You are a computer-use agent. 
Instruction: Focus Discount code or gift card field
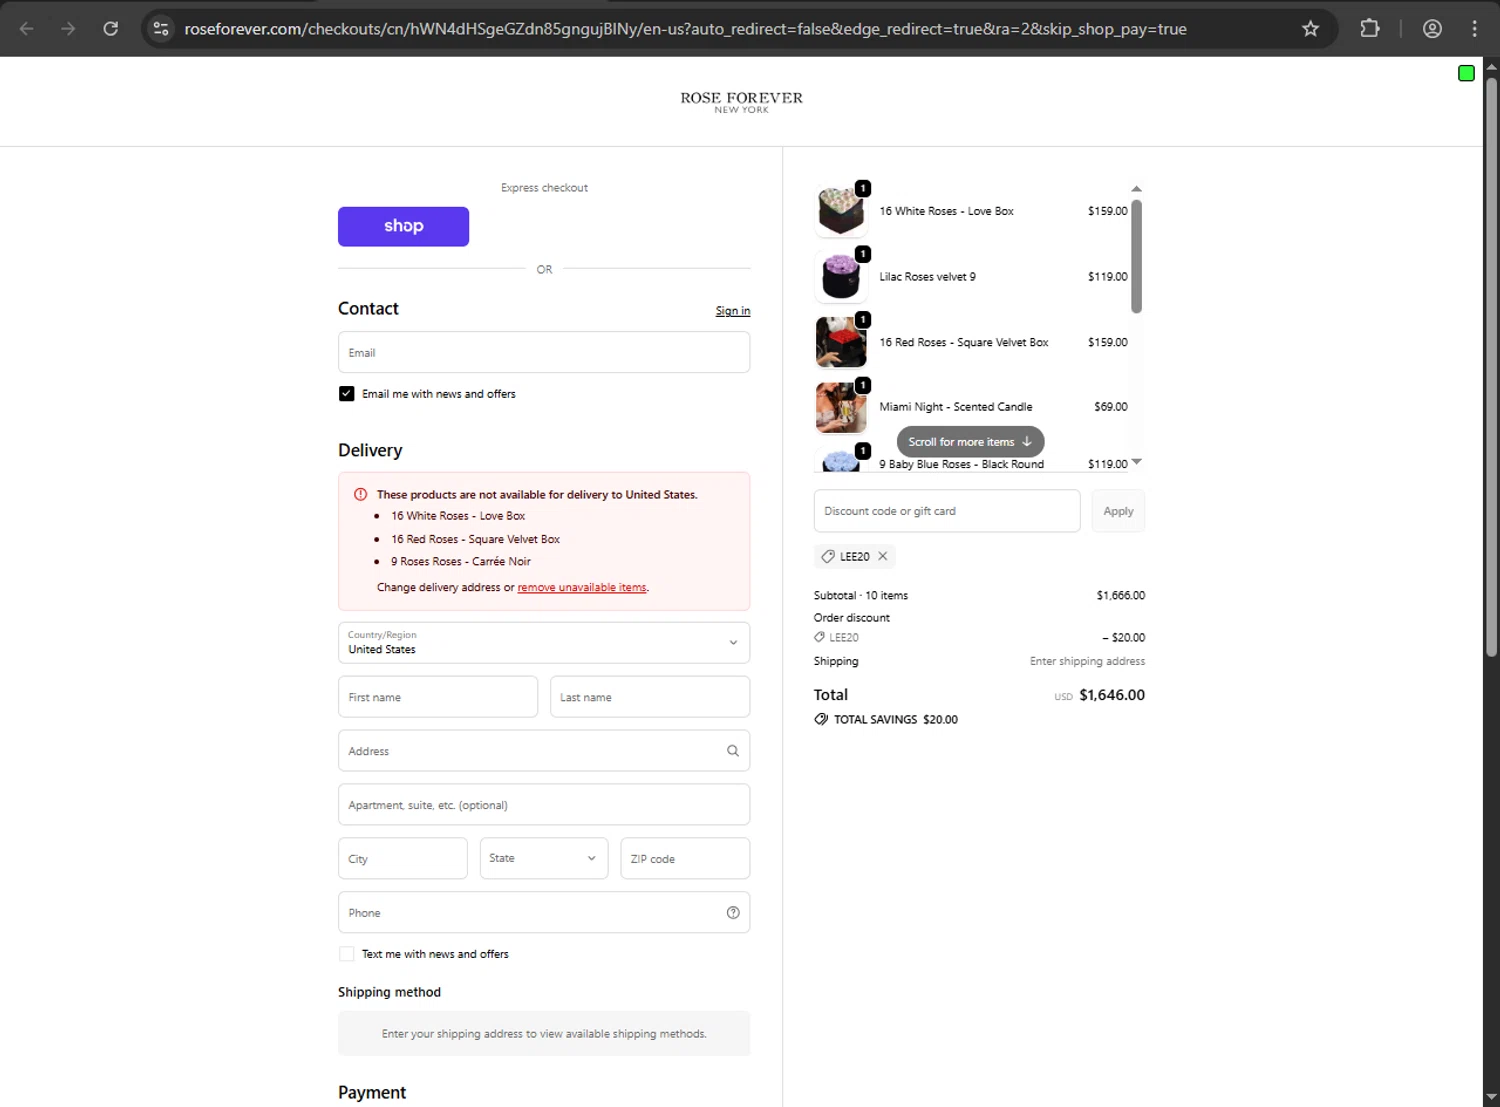pyautogui.click(x=947, y=511)
